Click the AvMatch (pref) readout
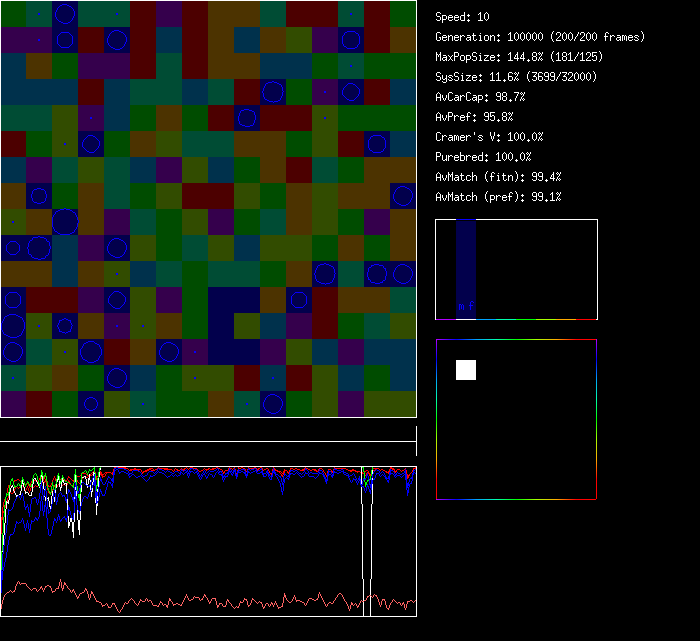This screenshot has height=641, width=700. point(498,197)
